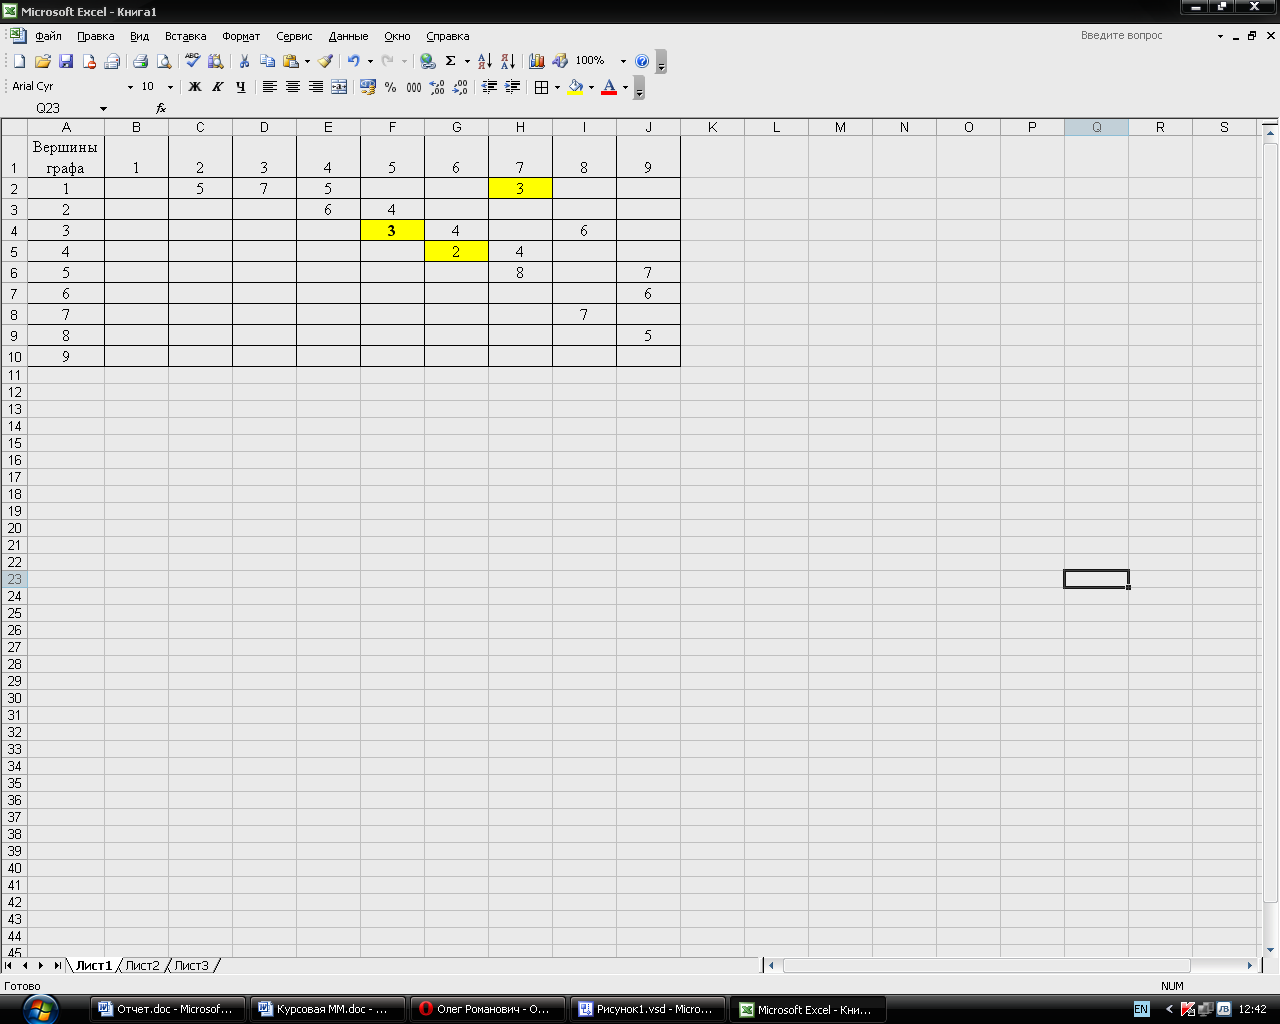The image size is (1280, 1024).
Task: Toggle align right
Action: point(316,87)
